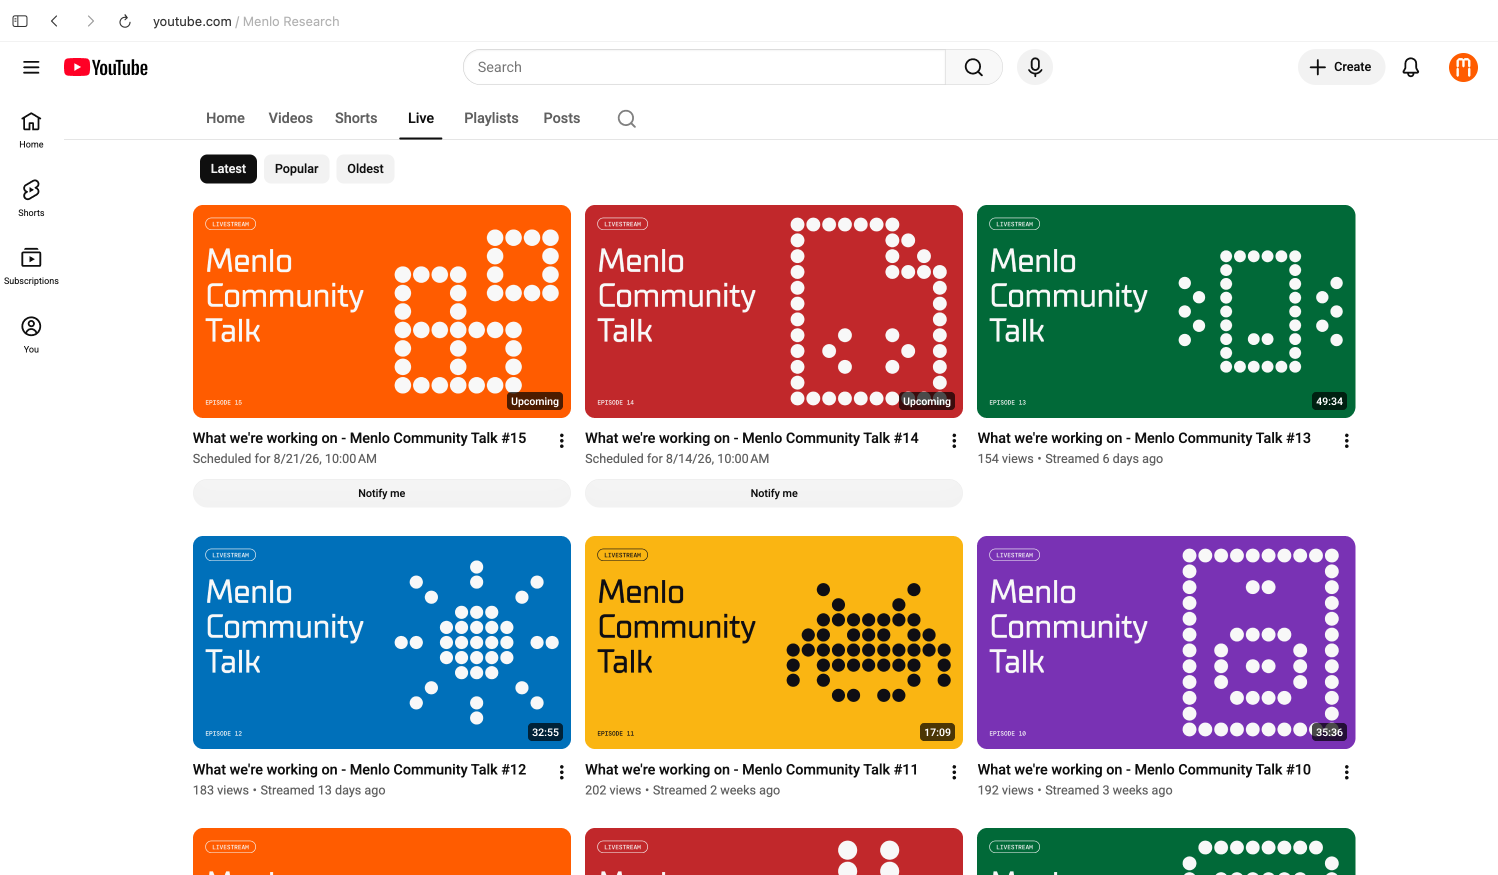Open title link Menlo Community Talk #12
1498x875 pixels.
(360, 770)
